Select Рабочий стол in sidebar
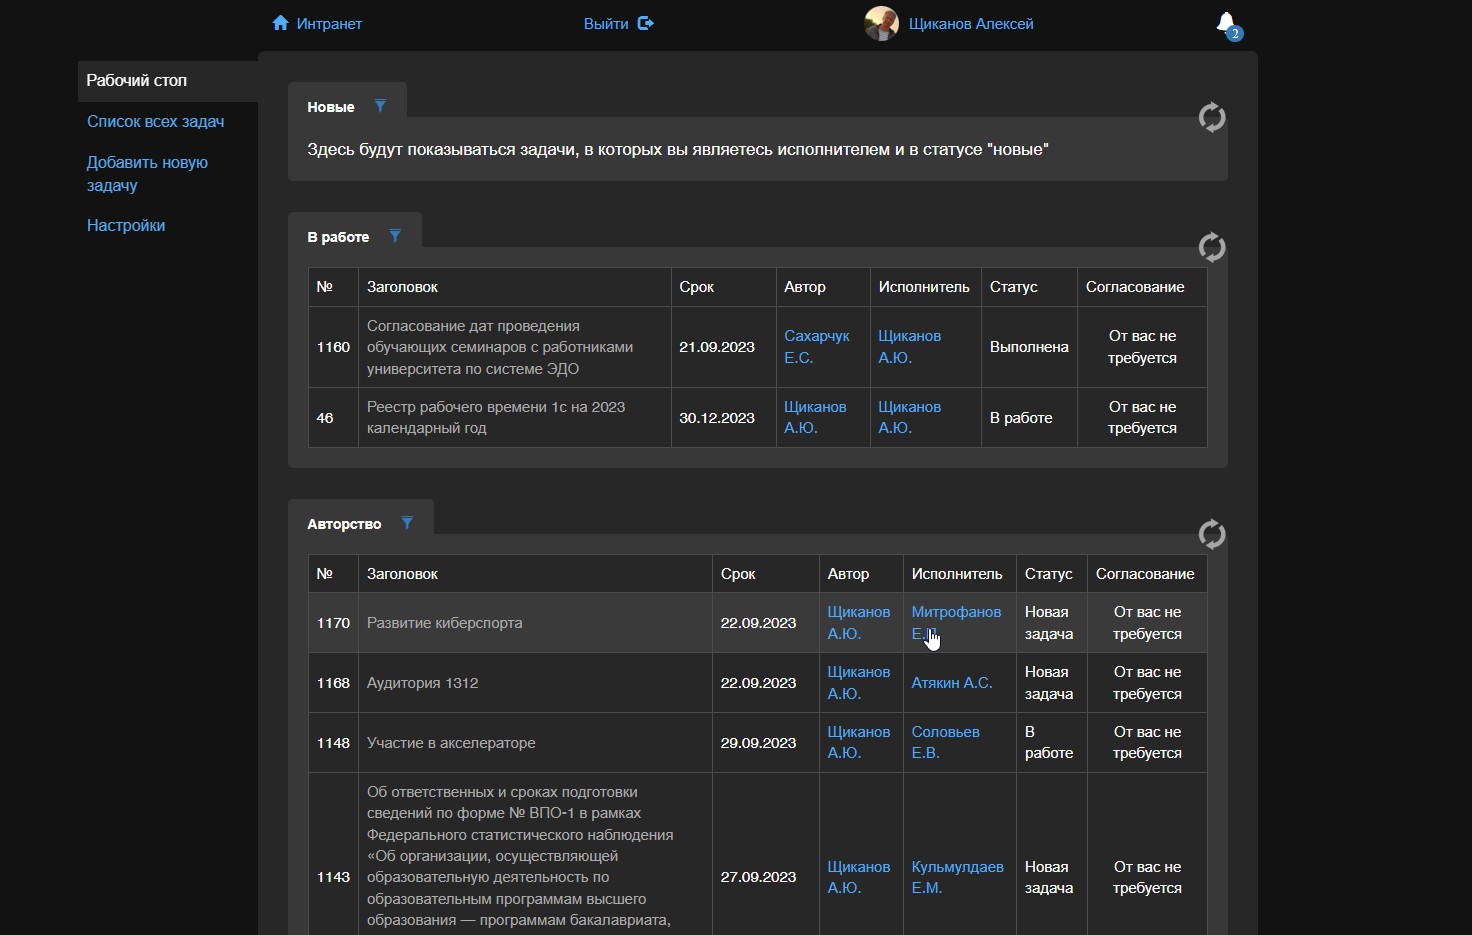The width and height of the screenshot is (1472, 935). tap(137, 80)
